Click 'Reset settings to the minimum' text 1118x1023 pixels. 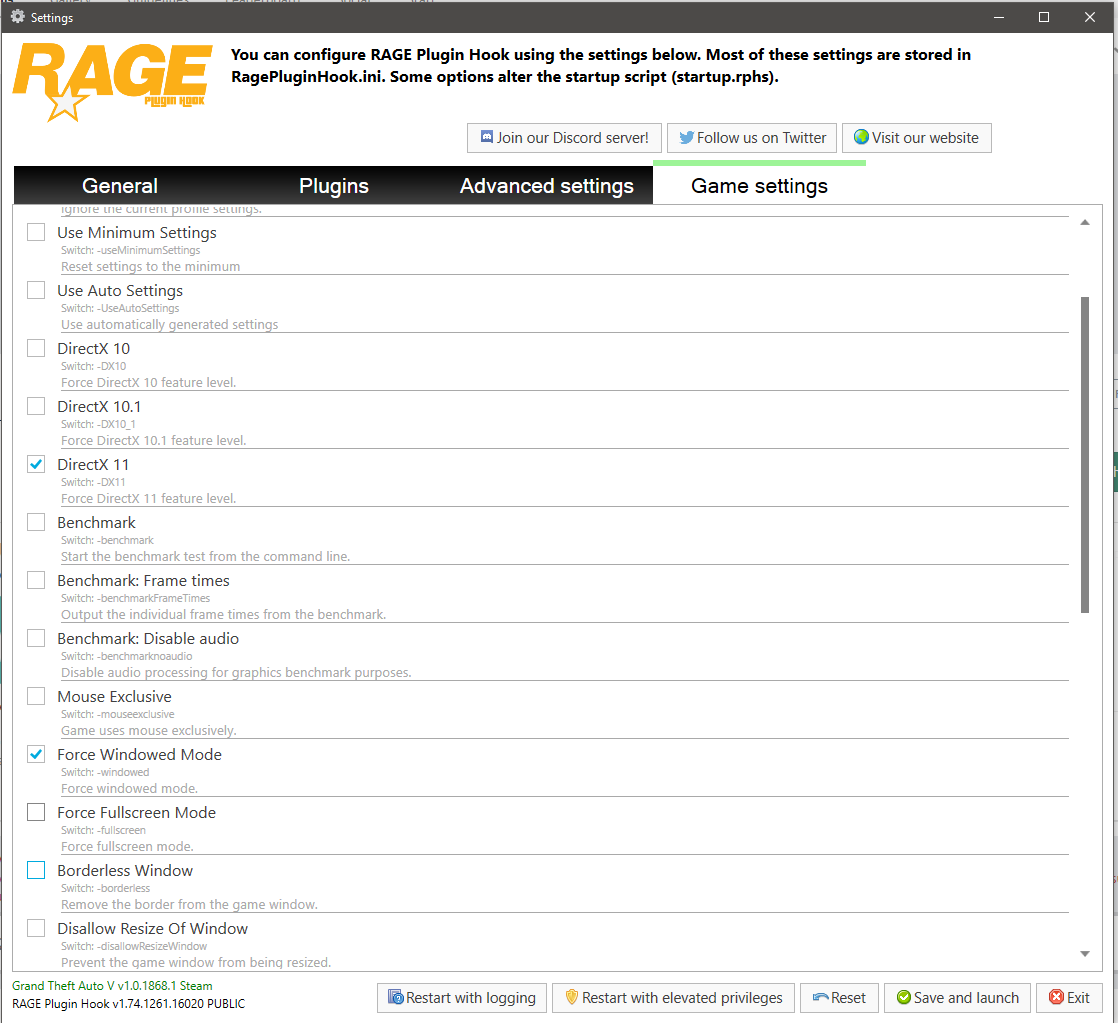(150, 266)
